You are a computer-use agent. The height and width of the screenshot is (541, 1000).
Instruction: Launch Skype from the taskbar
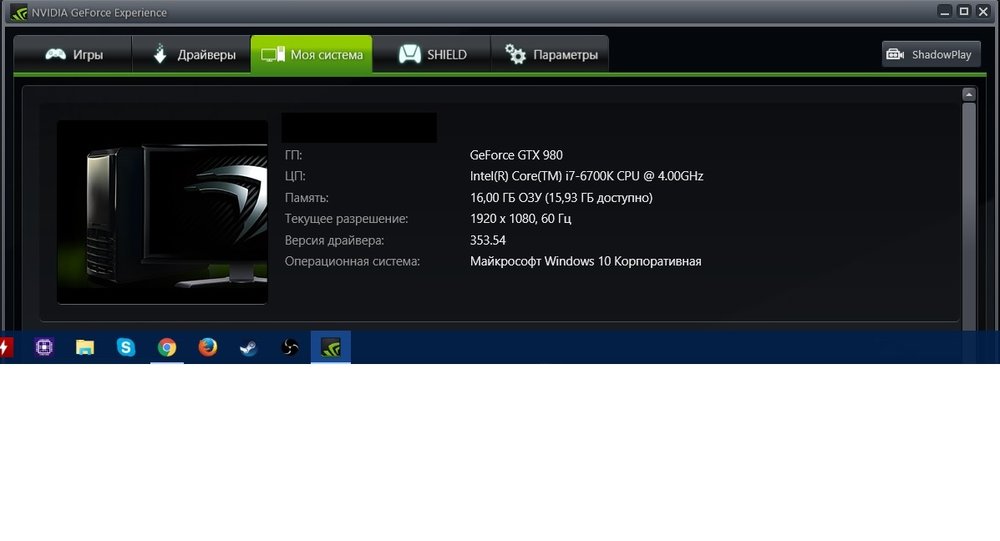pos(126,347)
